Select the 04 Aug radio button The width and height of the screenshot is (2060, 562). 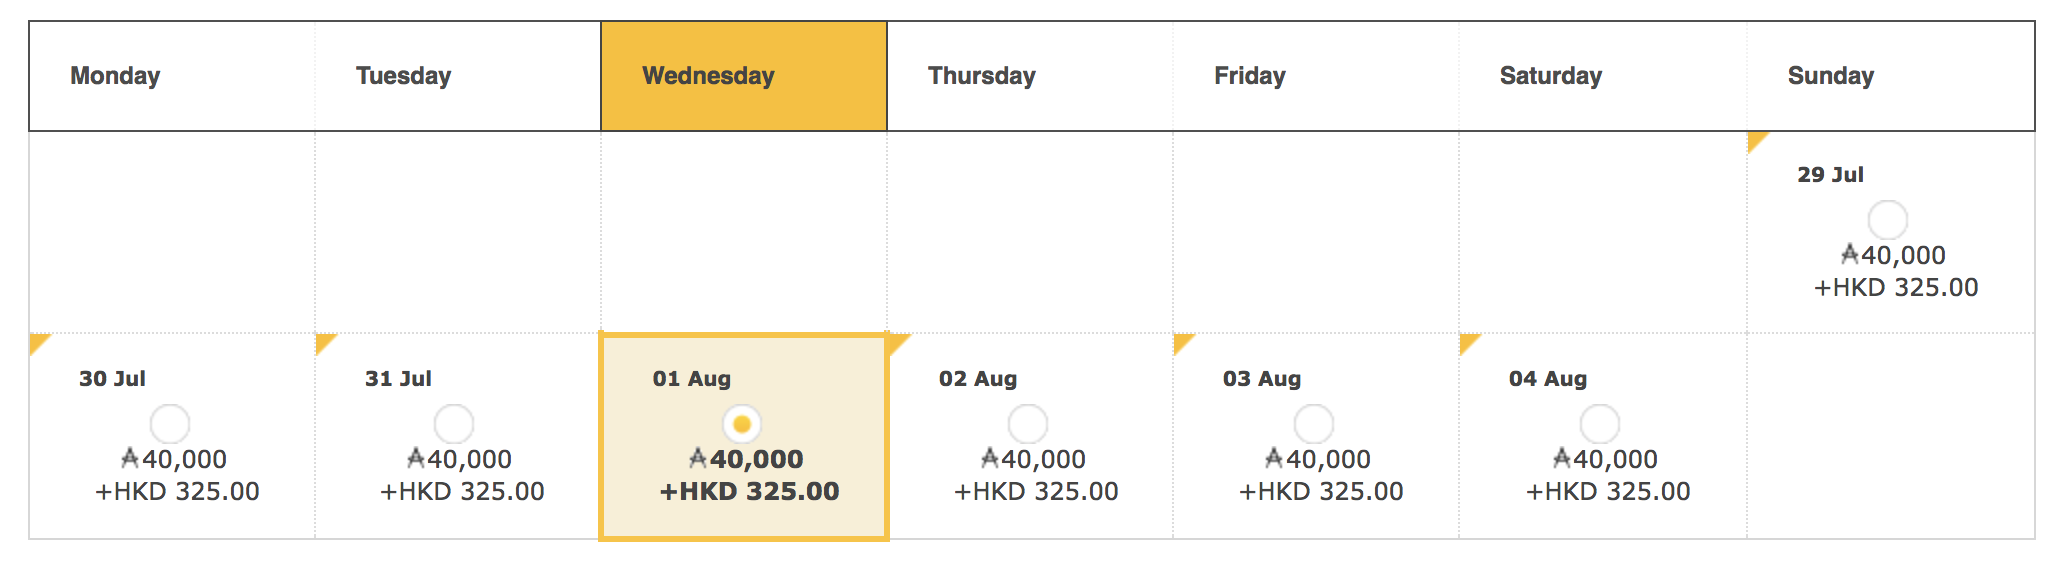[x=1600, y=424]
